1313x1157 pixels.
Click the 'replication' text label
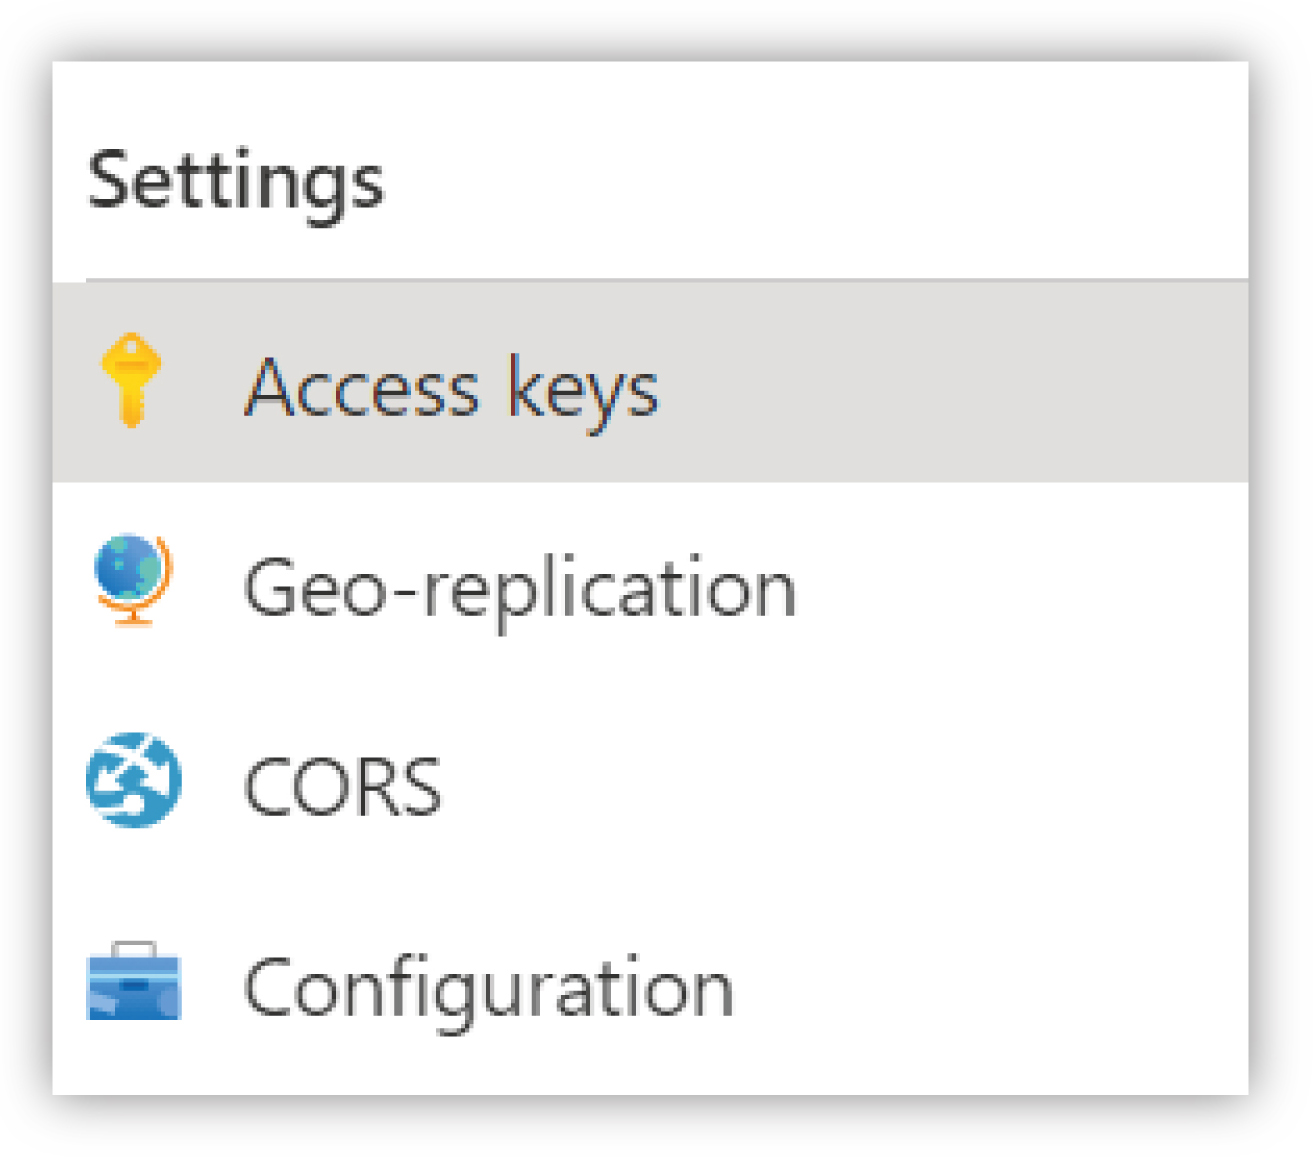click(x=610, y=589)
